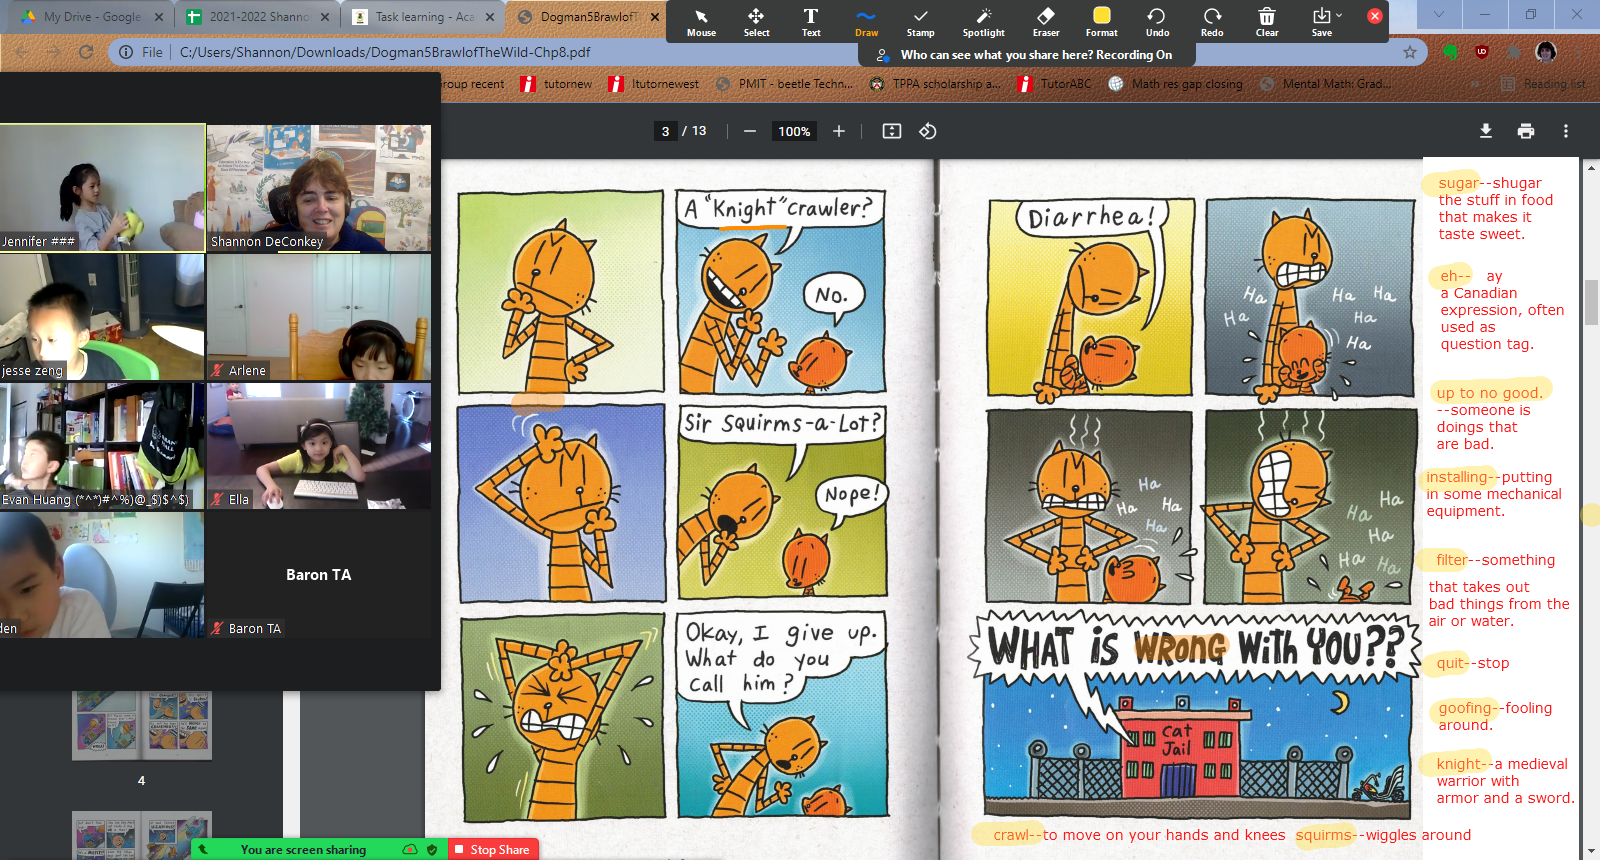
Task: Switch to My Drive - Google tab
Action: click(x=92, y=17)
